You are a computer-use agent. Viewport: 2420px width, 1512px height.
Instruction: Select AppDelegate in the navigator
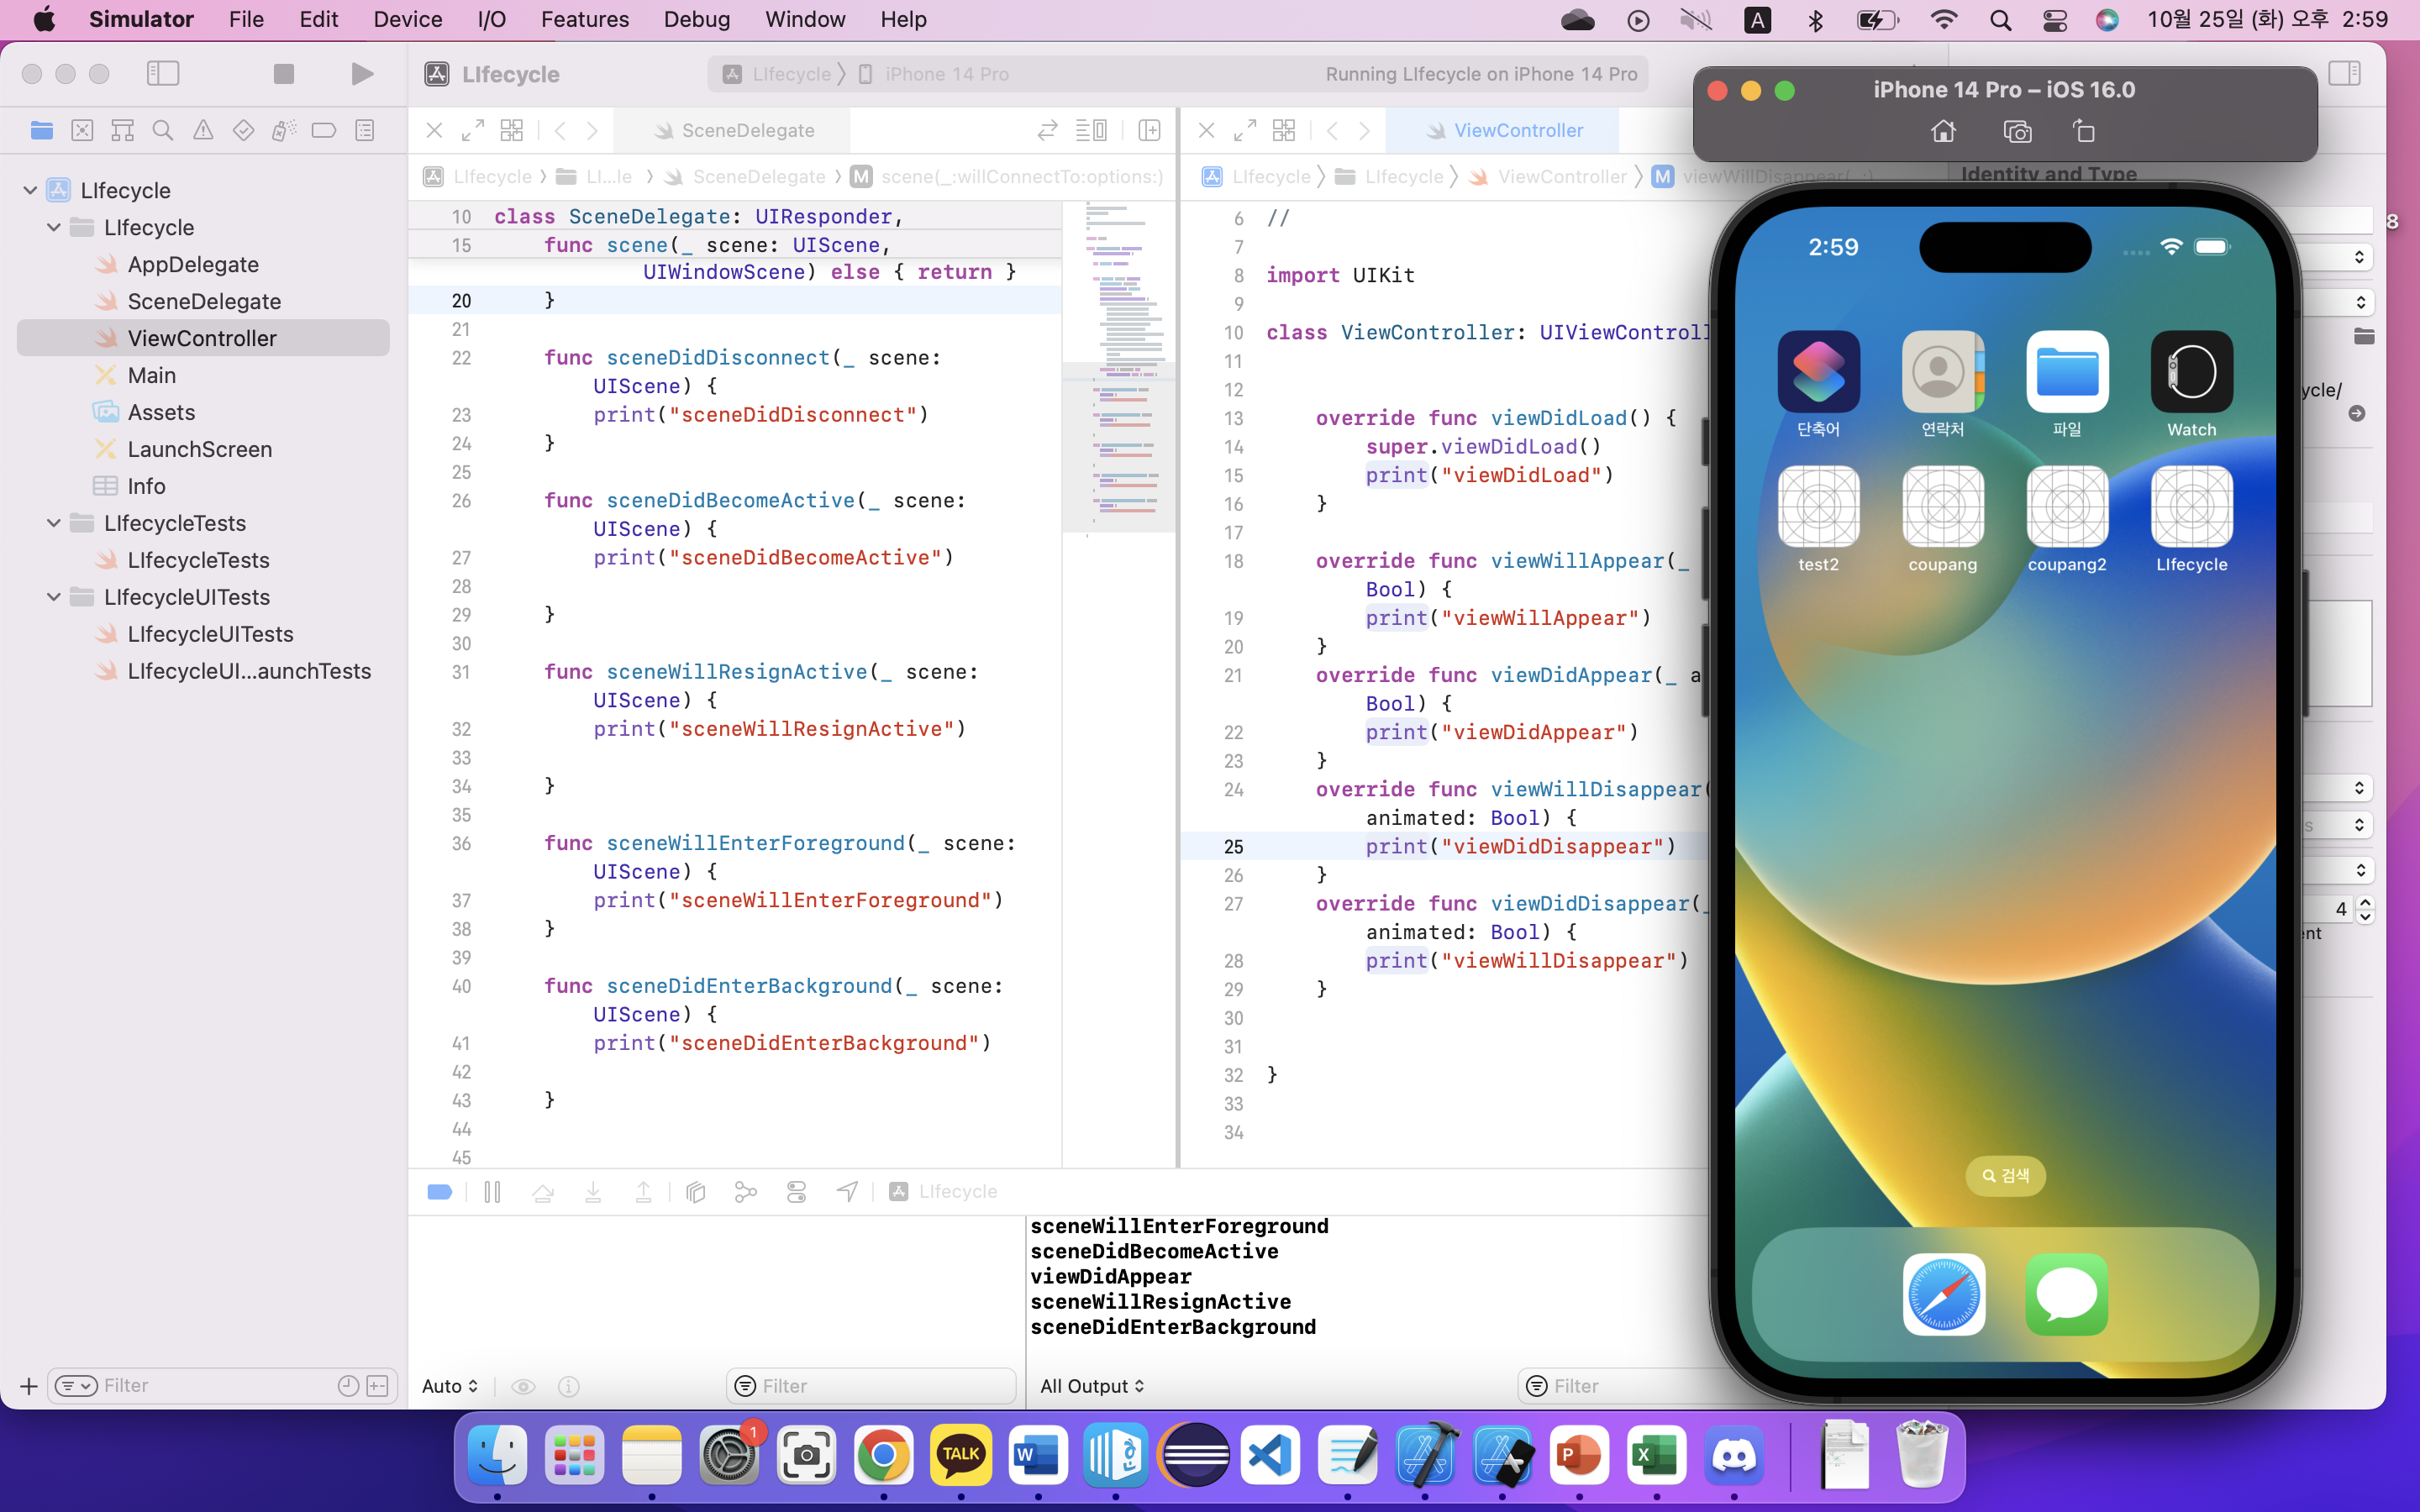point(193,264)
